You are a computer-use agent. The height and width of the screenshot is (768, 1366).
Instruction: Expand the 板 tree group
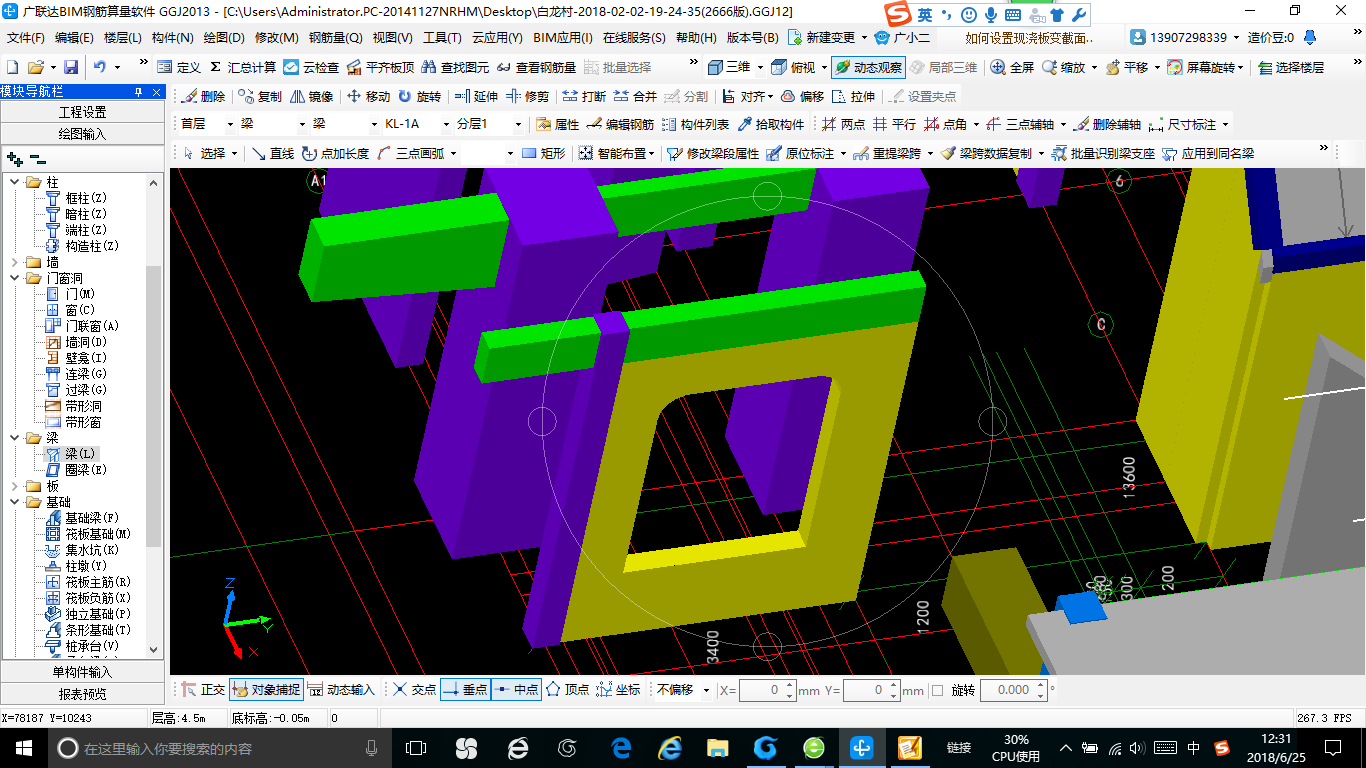click(x=15, y=486)
